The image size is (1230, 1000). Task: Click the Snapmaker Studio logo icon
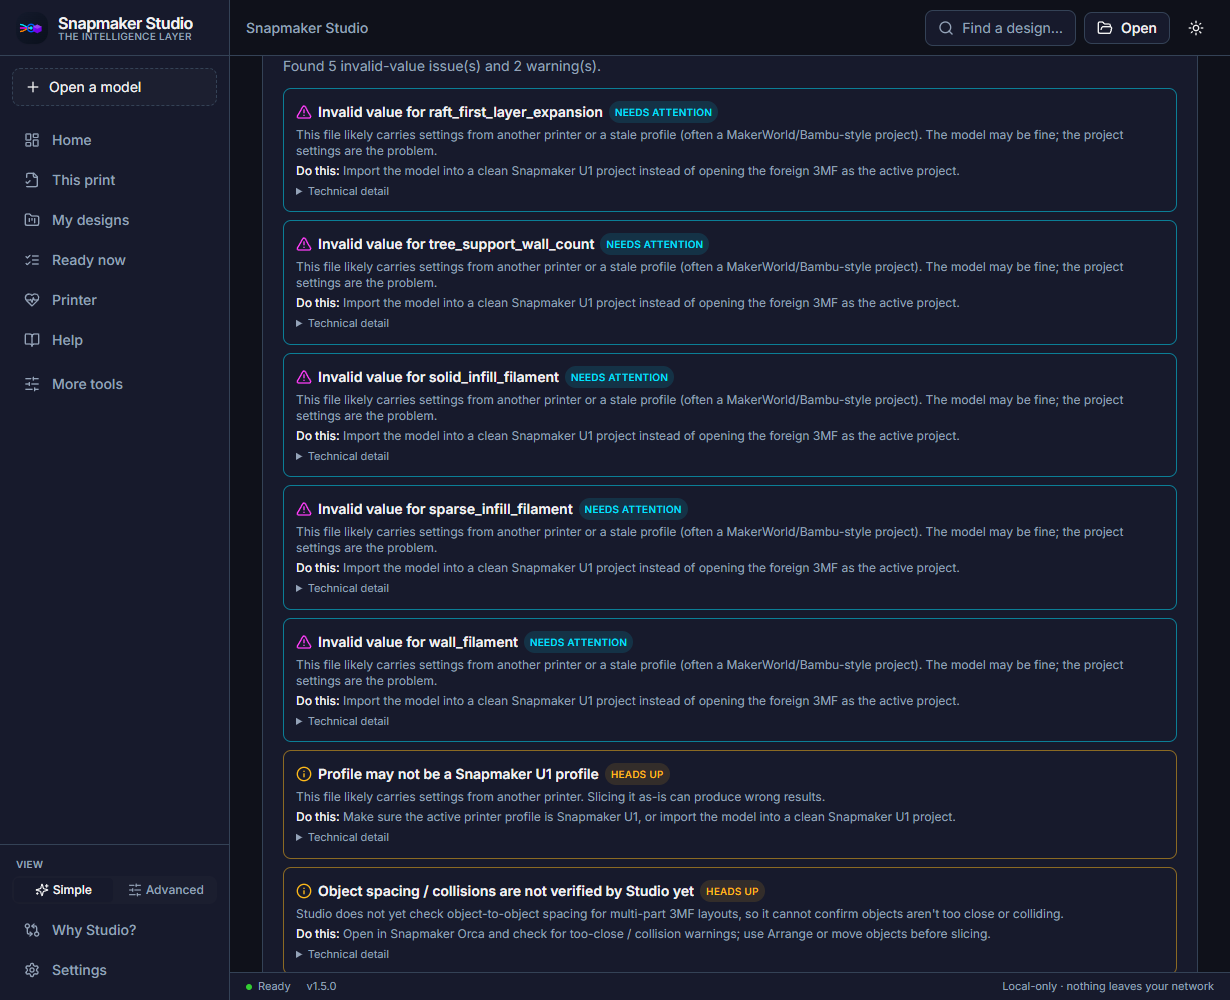click(32, 28)
